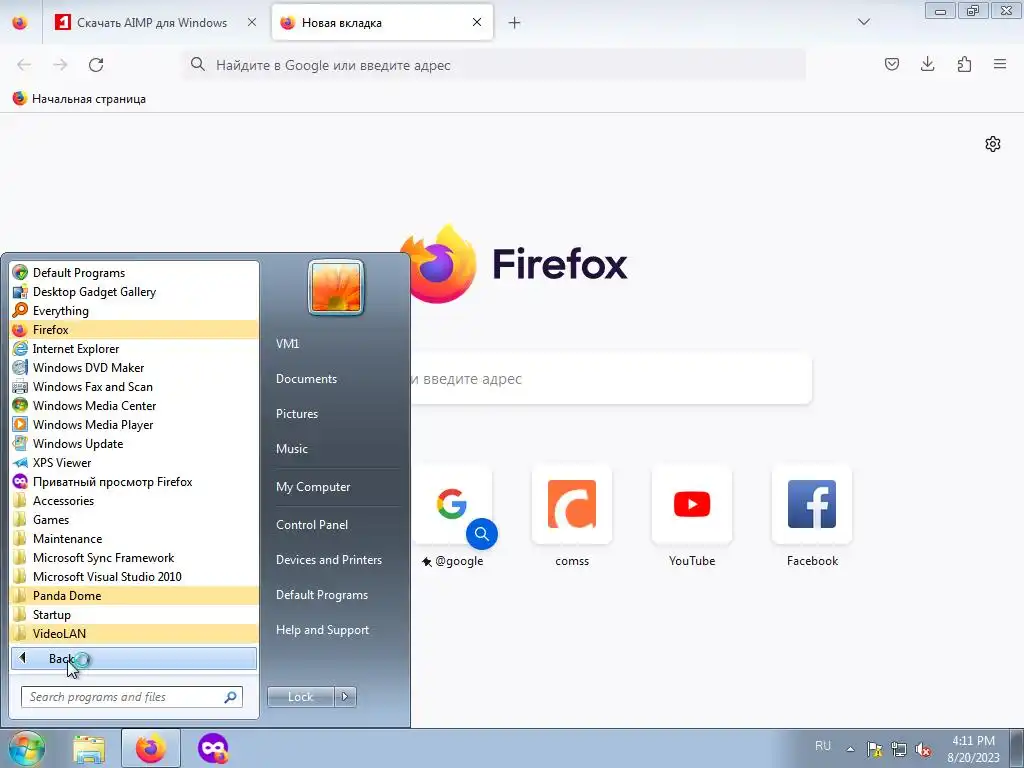Show hidden tray icons
The image size is (1024, 768).
tap(850, 749)
